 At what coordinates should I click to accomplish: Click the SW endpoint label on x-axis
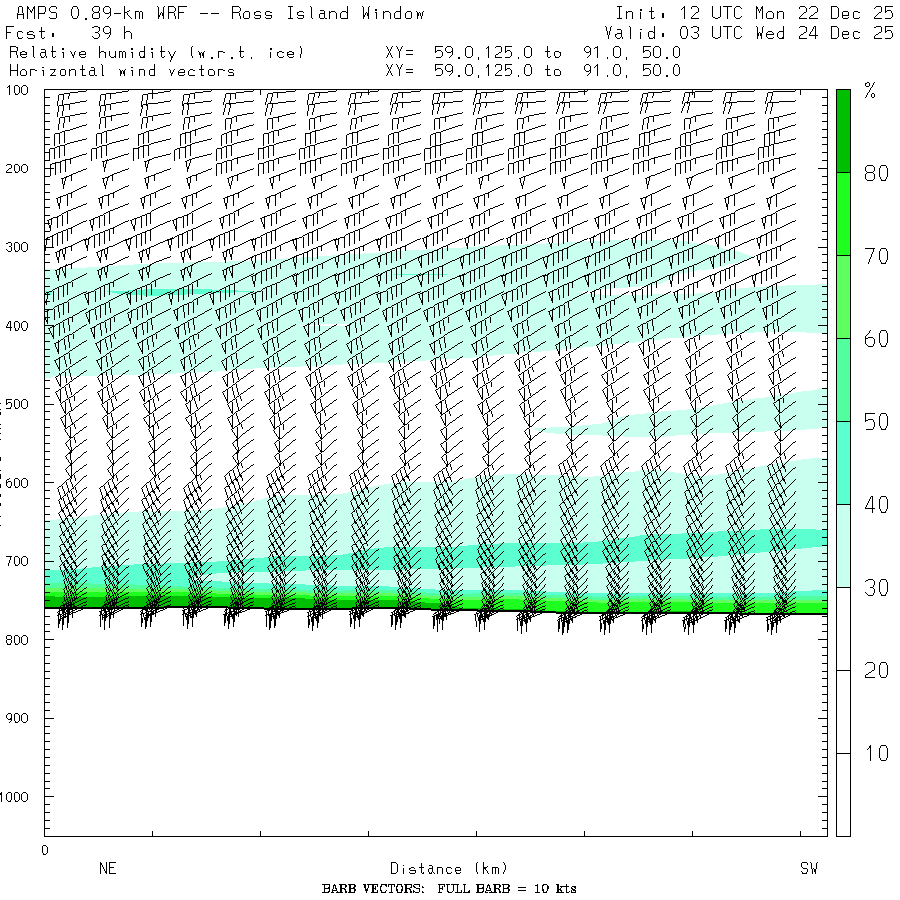[809, 869]
